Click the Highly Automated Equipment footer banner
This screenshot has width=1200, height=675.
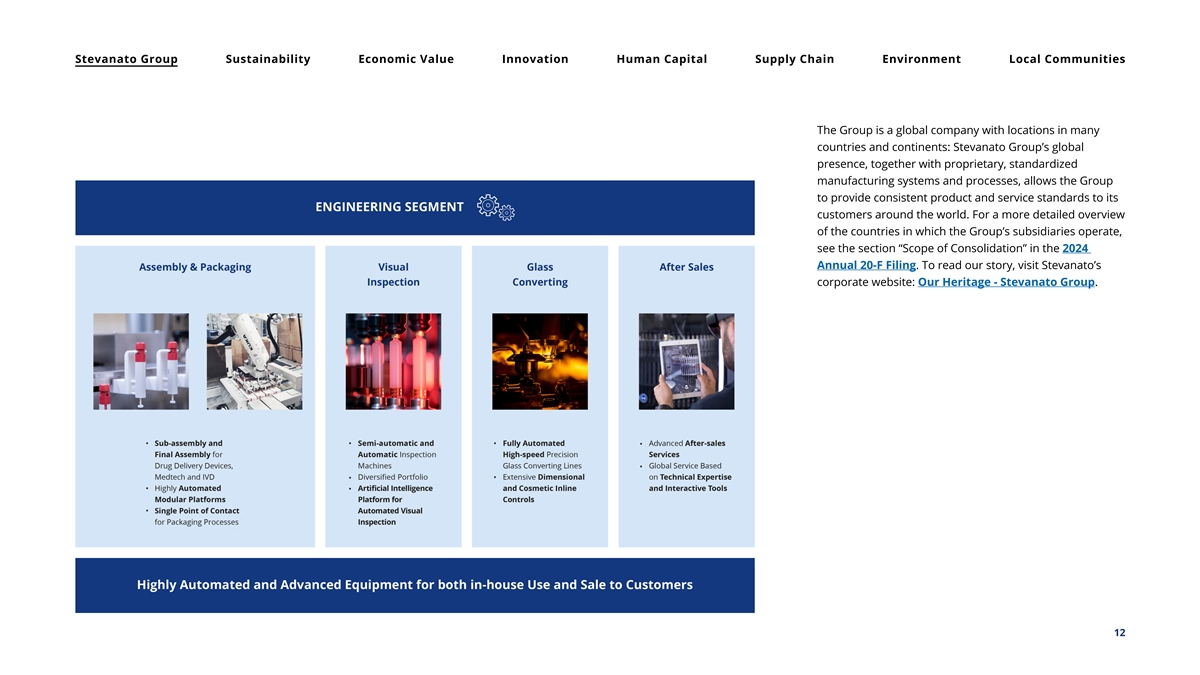414,585
